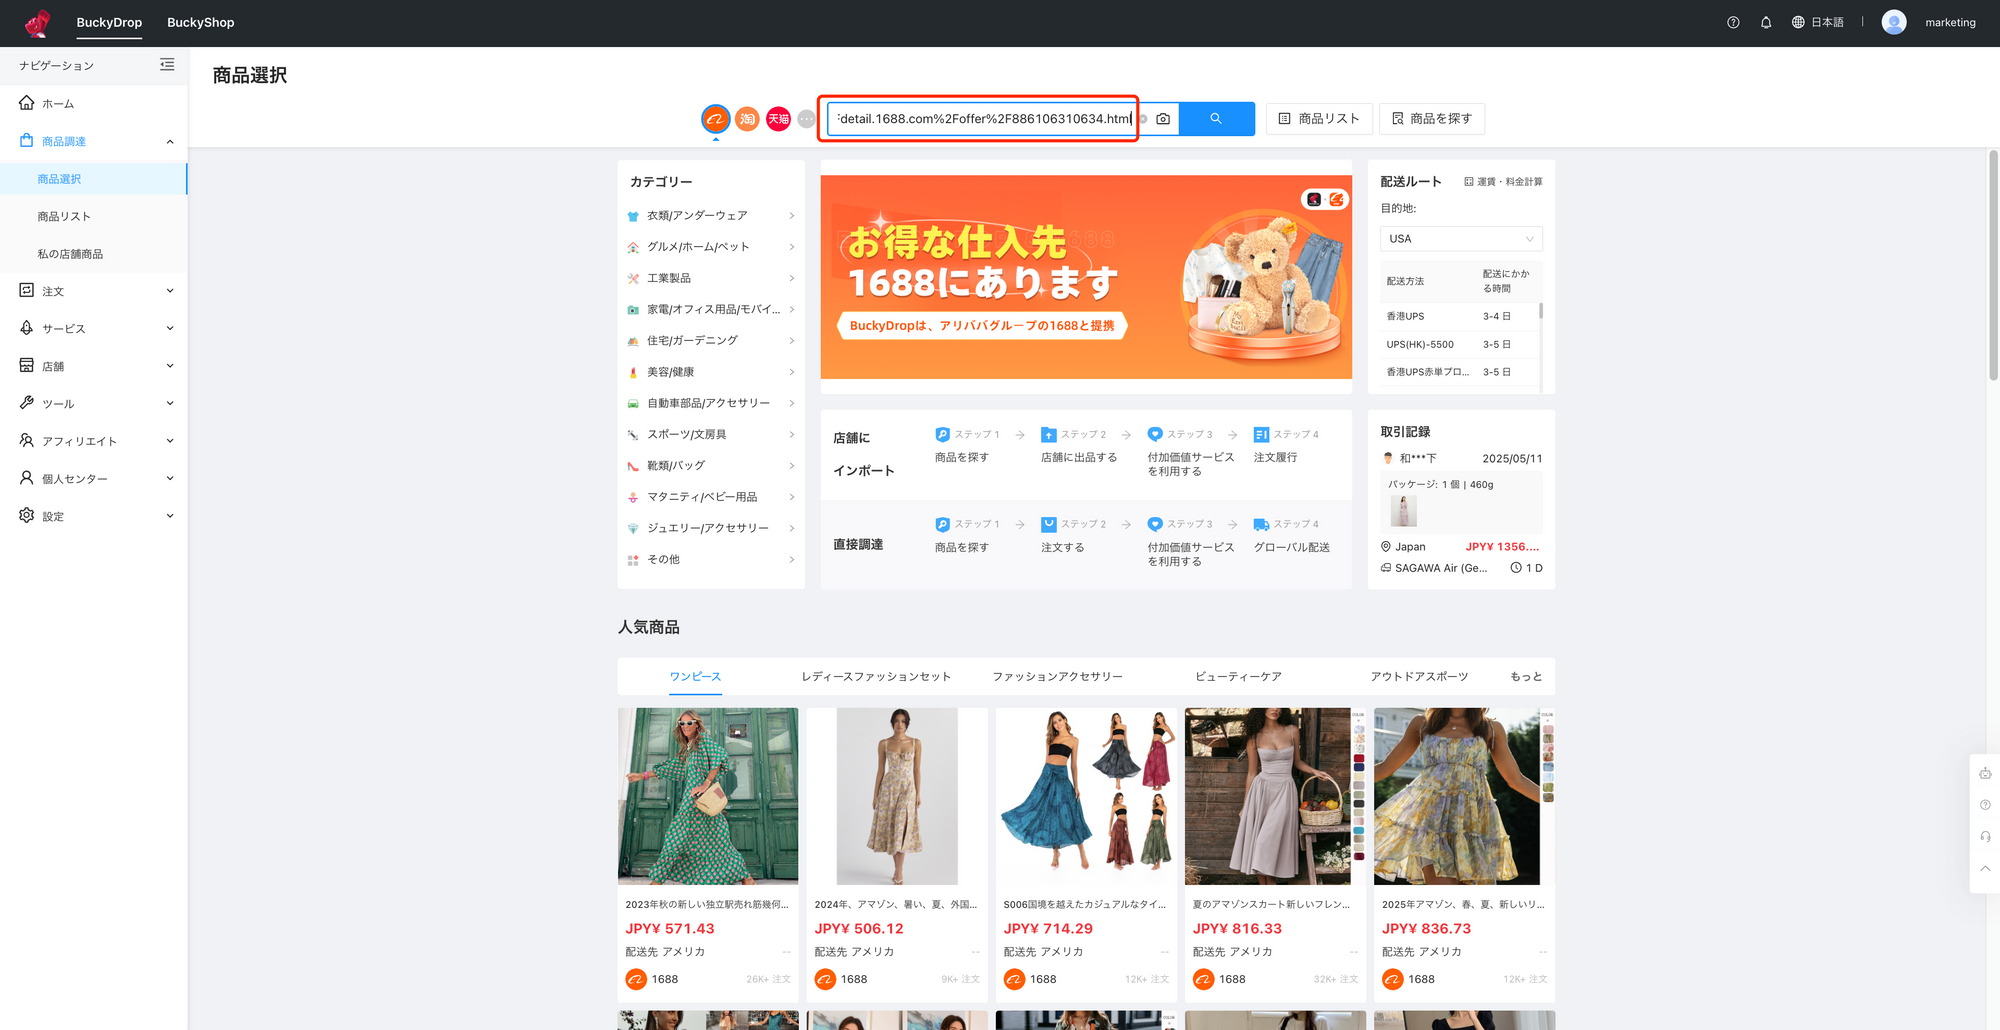This screenshot has width=2000, height=1030.
Task: Open the 美容/健康 category
Action: point(711,372)
